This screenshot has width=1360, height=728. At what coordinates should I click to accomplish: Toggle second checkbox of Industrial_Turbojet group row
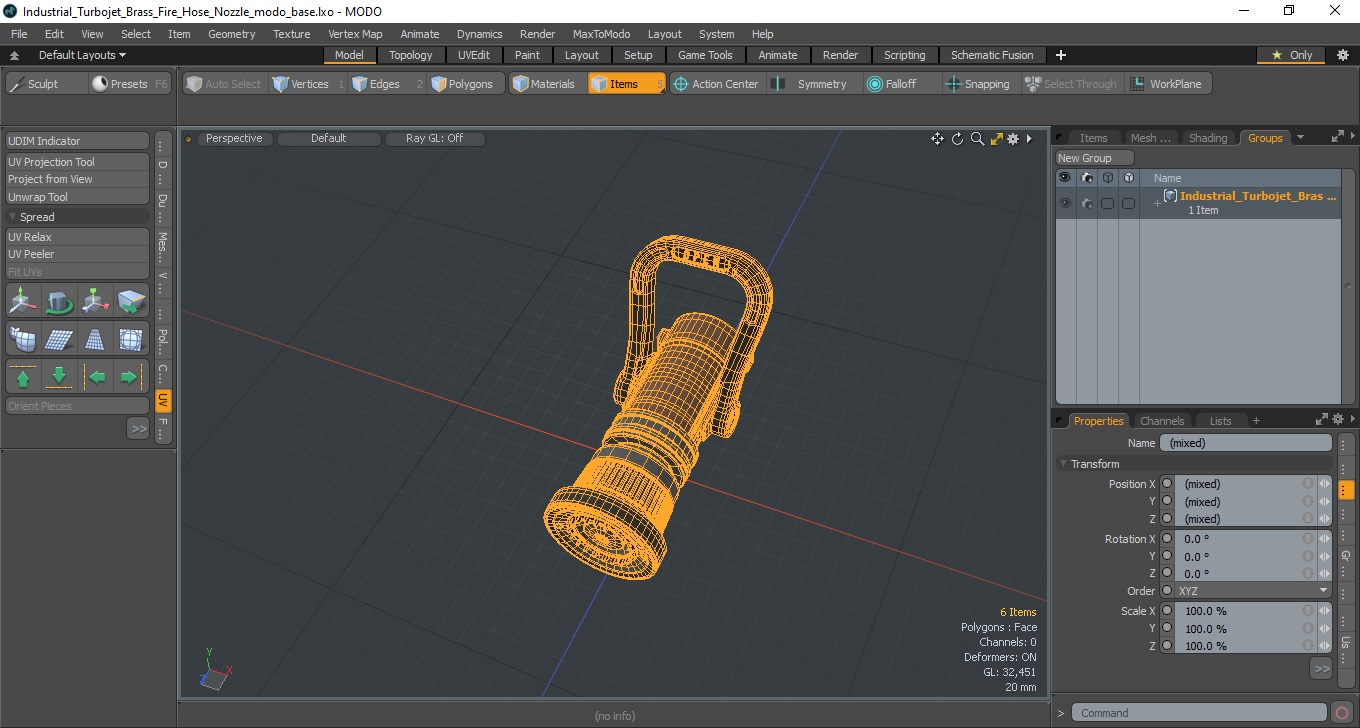point(1128,203)
